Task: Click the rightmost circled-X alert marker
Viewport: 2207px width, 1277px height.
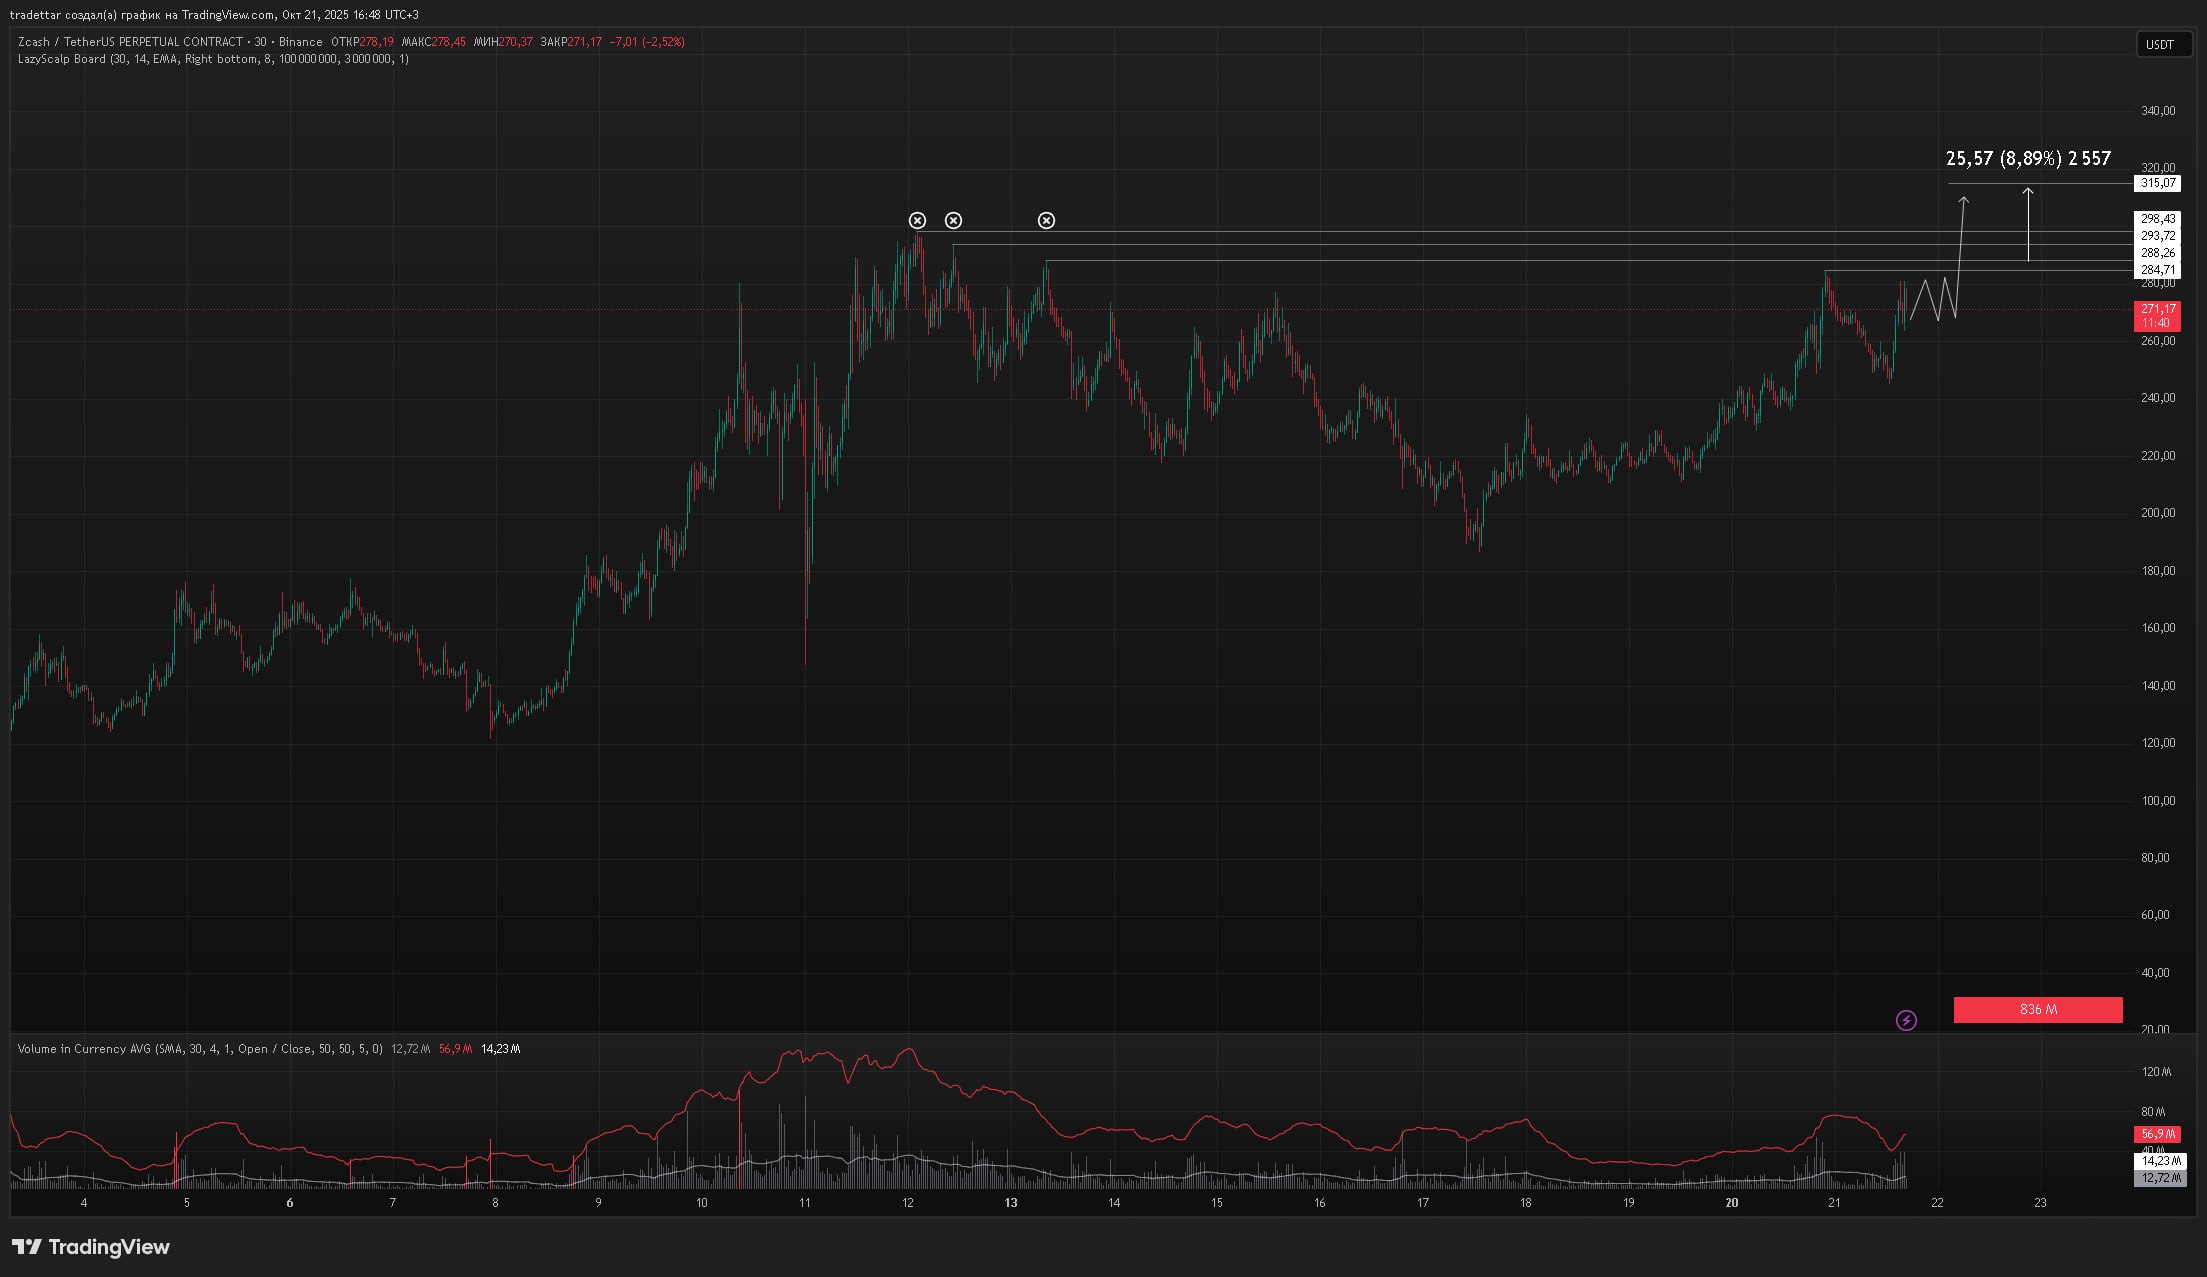Action: tap(1046, 220)
